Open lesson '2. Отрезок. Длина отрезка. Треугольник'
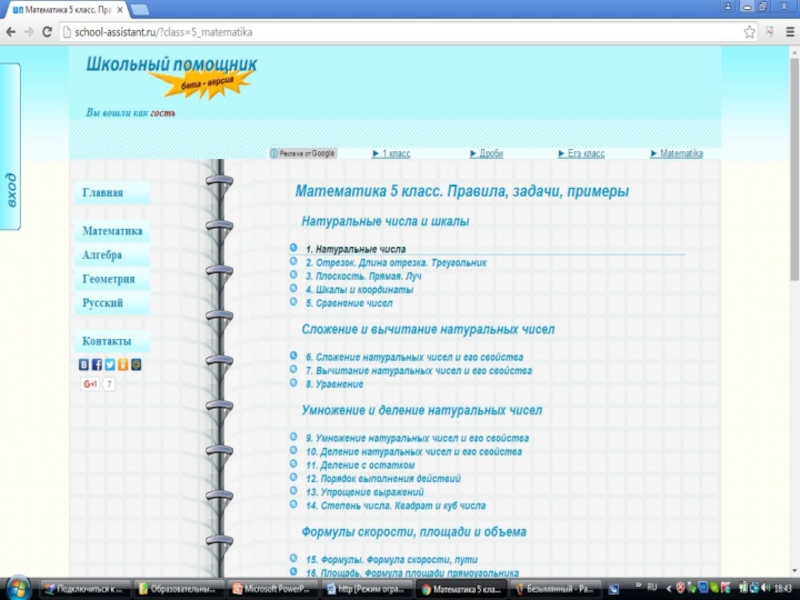 (x=396, y=263)
